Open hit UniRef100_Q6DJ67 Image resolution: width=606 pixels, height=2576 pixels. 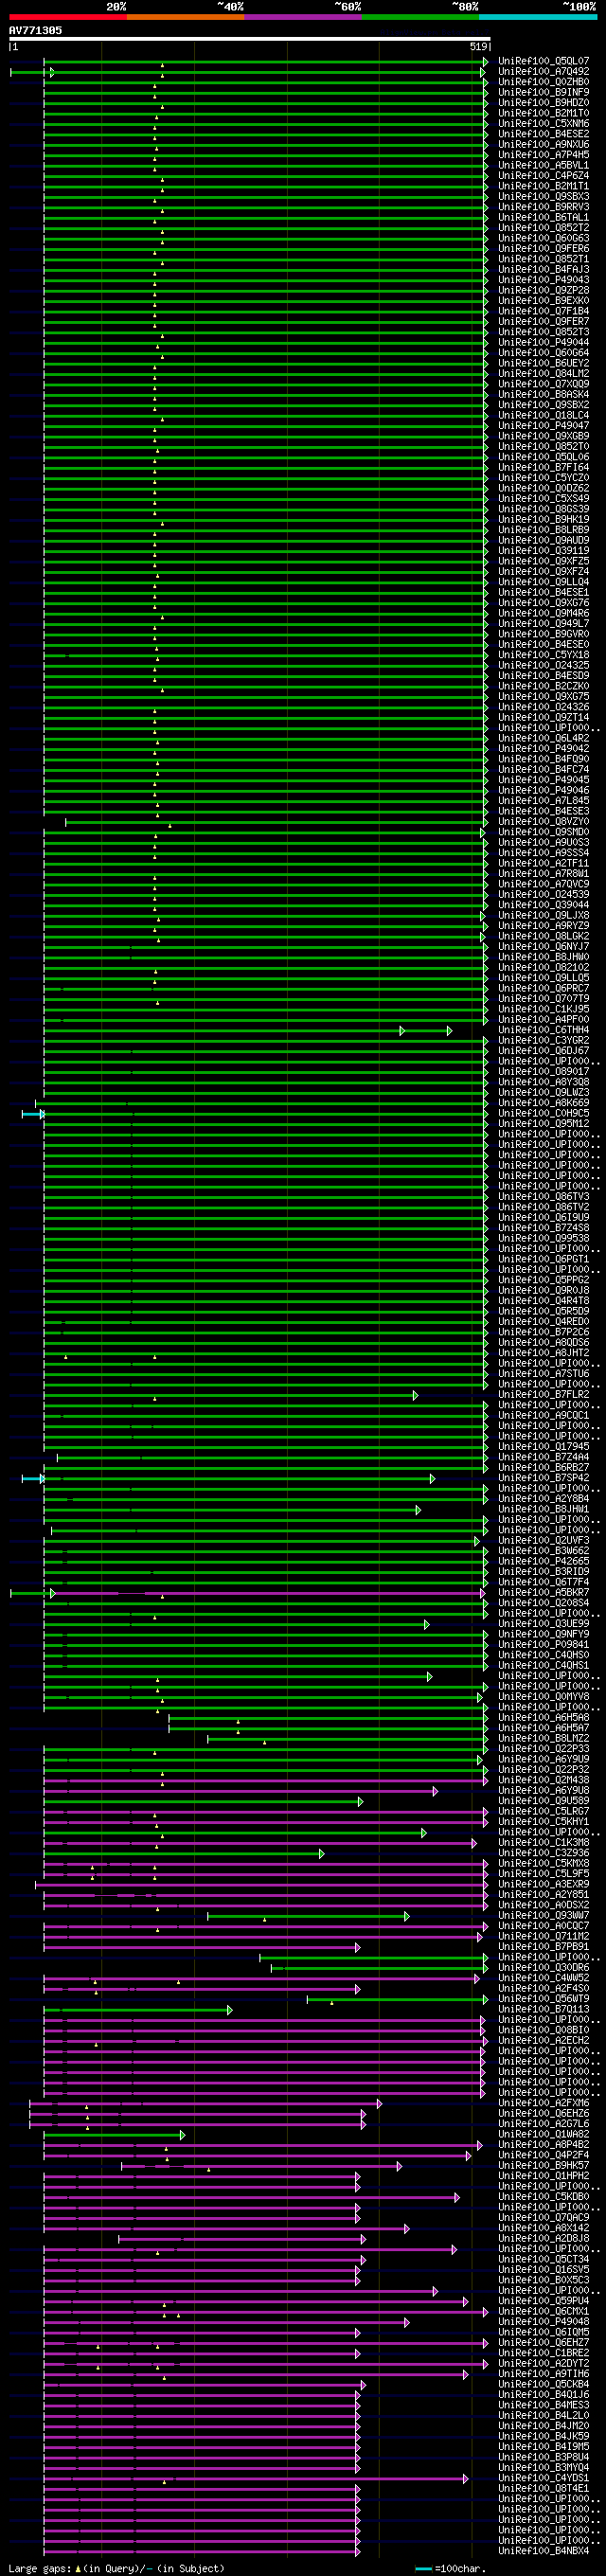[544, 1051]
